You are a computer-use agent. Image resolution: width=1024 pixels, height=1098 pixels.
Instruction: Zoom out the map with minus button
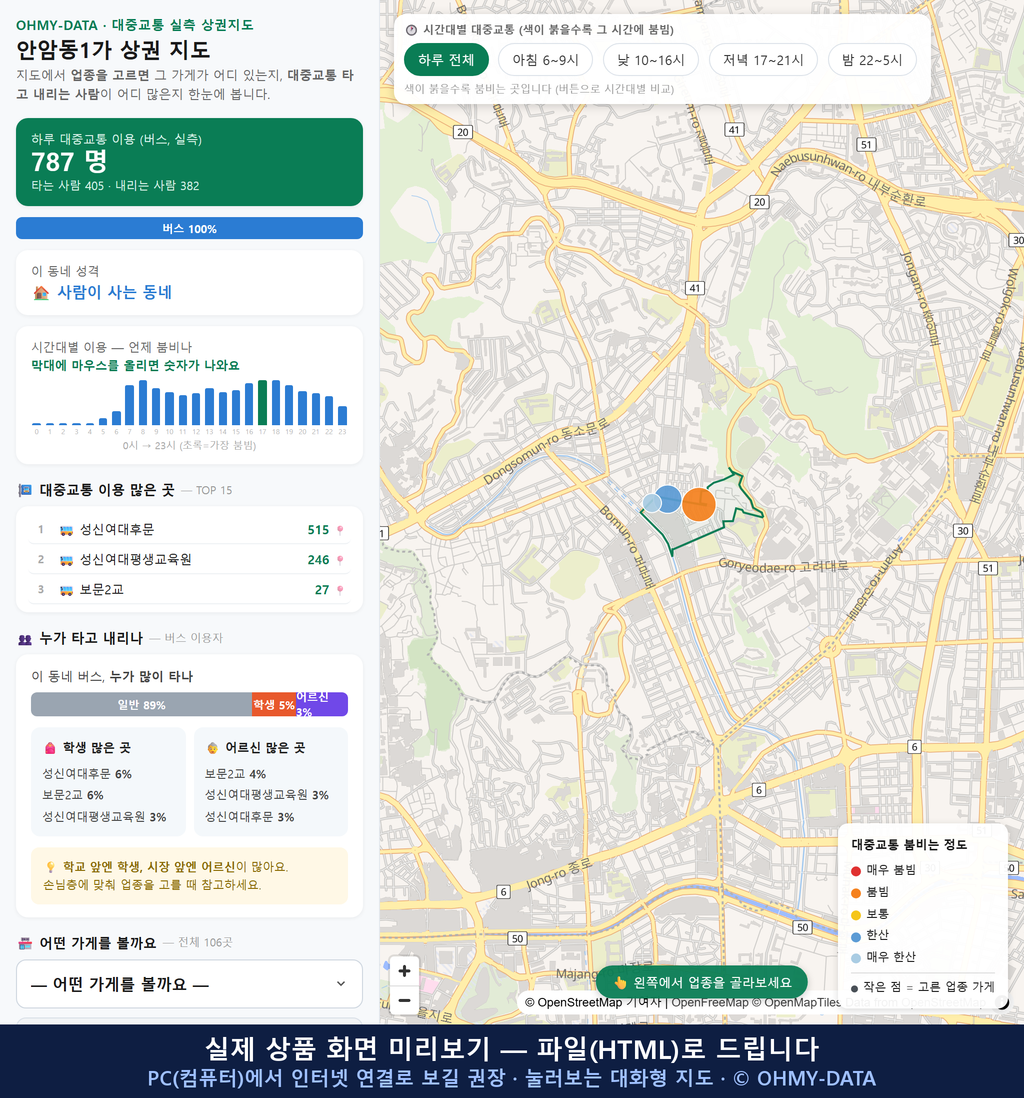click(x=404, y=1000)
